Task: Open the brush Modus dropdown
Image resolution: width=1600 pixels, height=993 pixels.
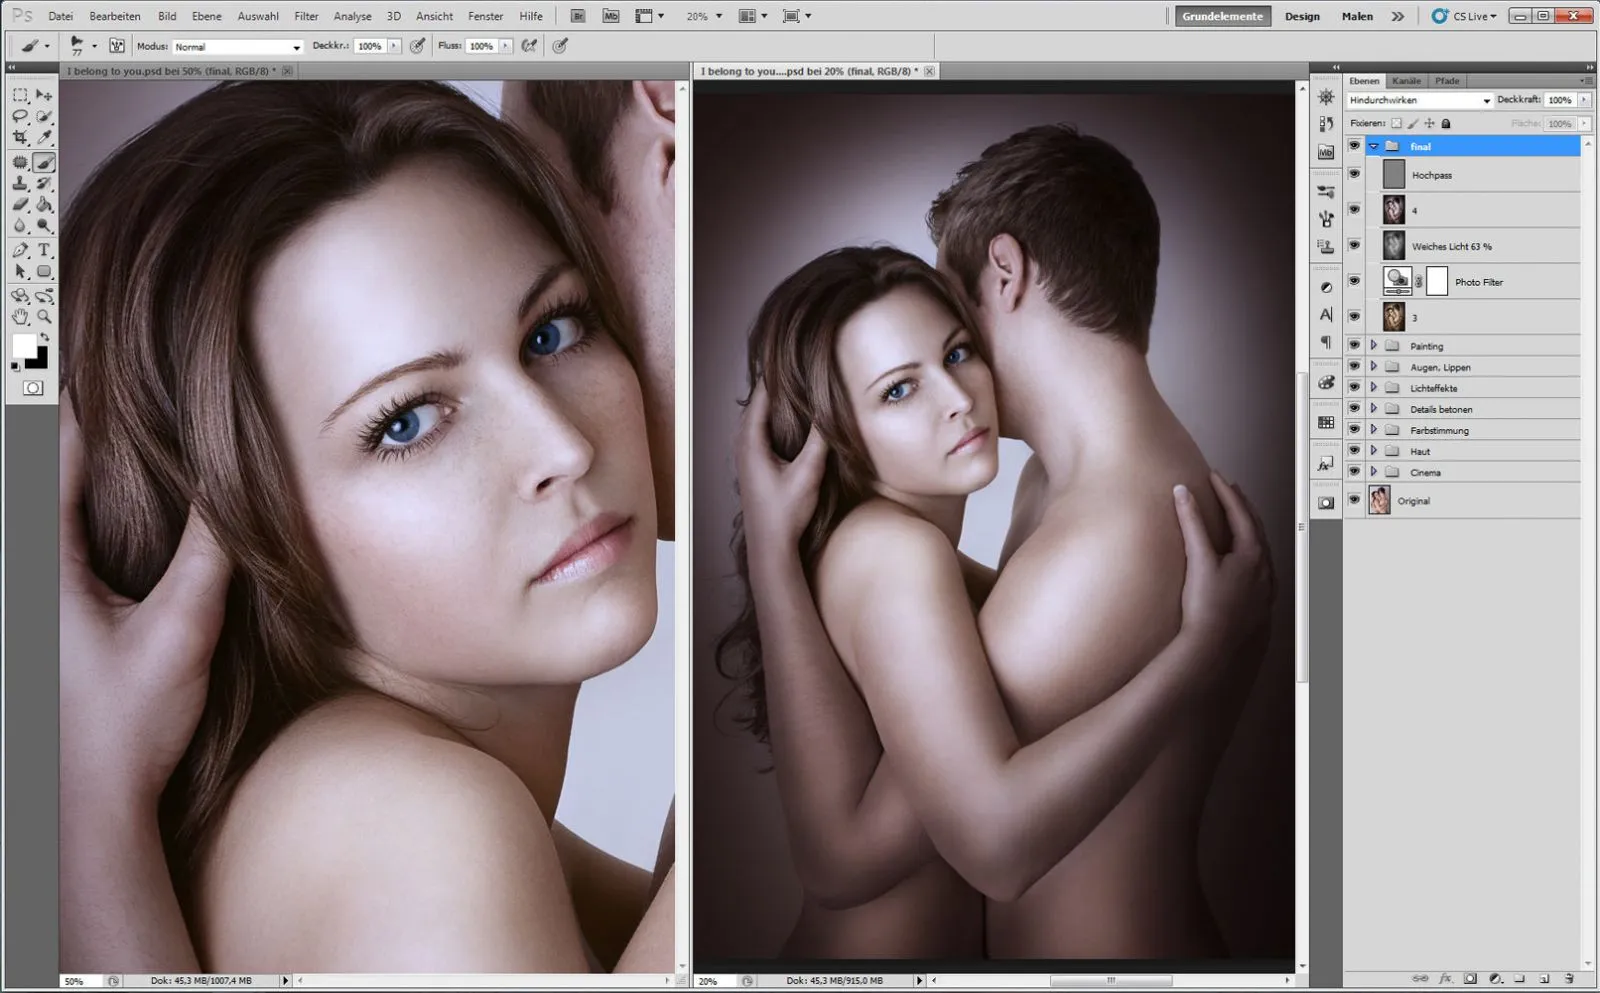Action: click(237, 47)
